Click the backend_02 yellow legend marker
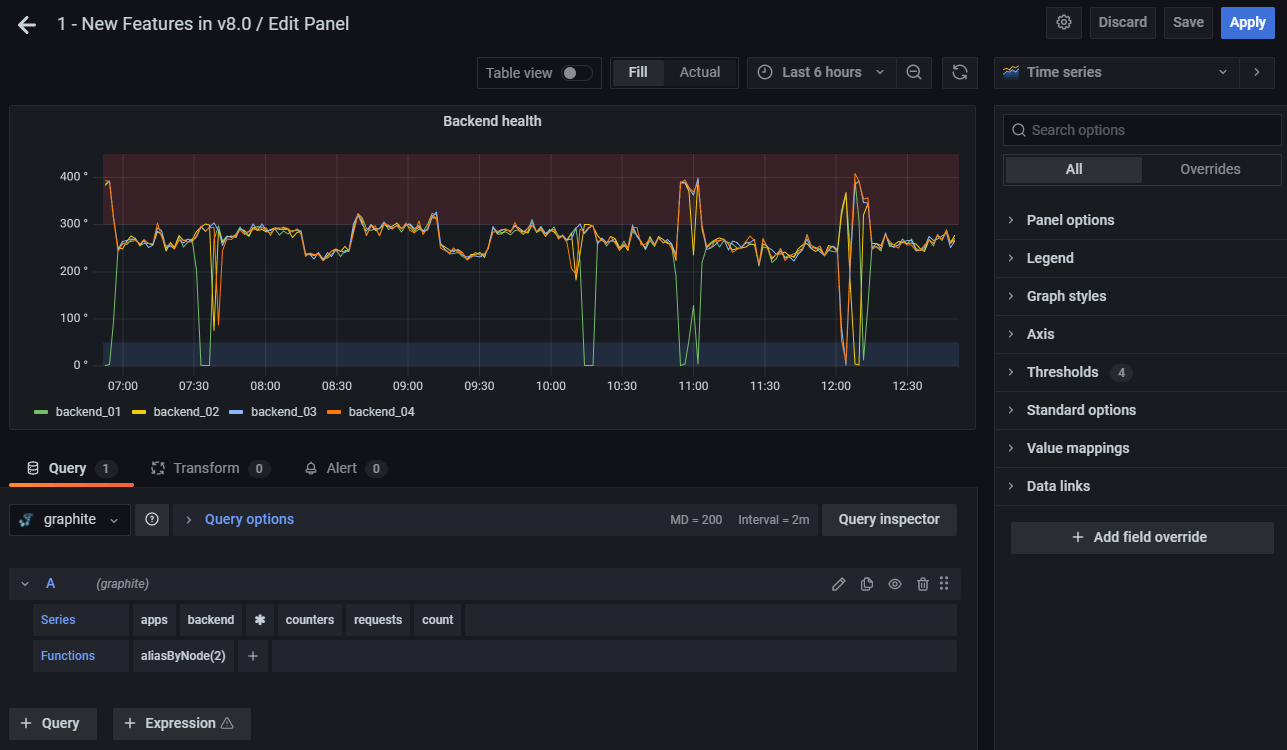This screenshot has width=1287, height=750. 141,411
